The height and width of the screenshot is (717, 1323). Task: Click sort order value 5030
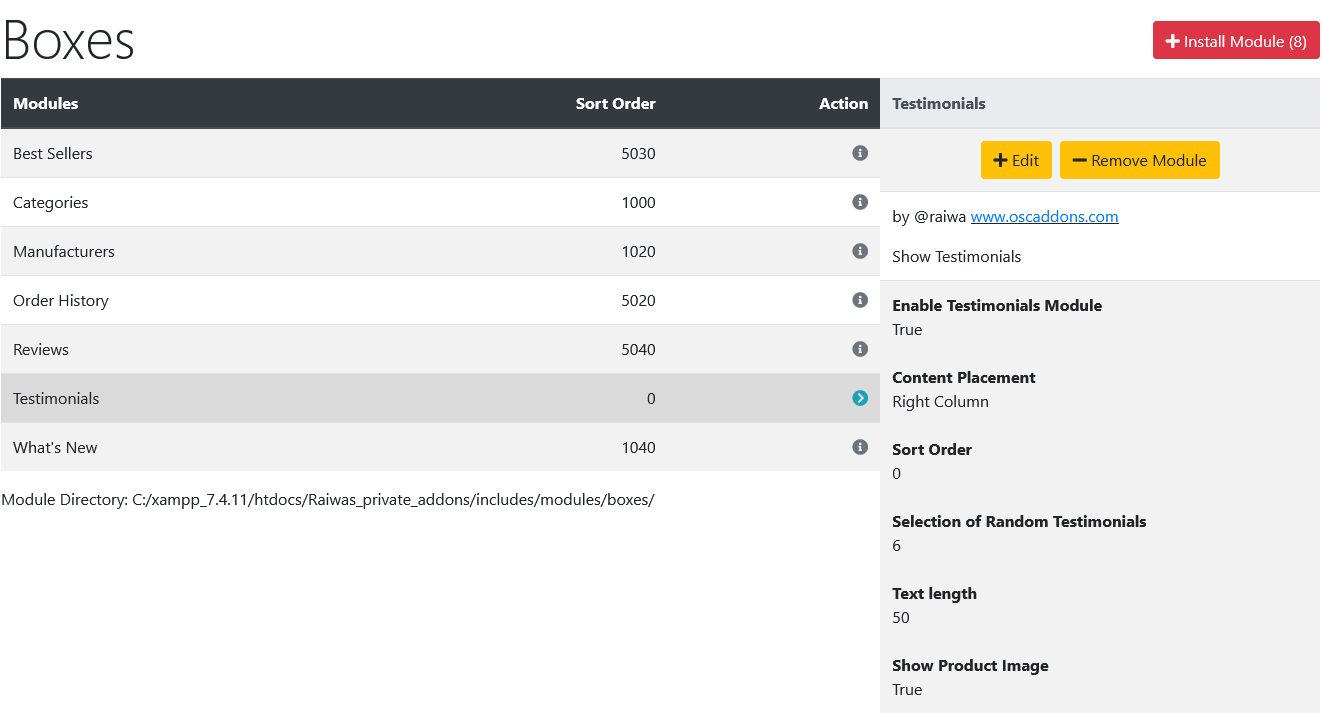638,153
